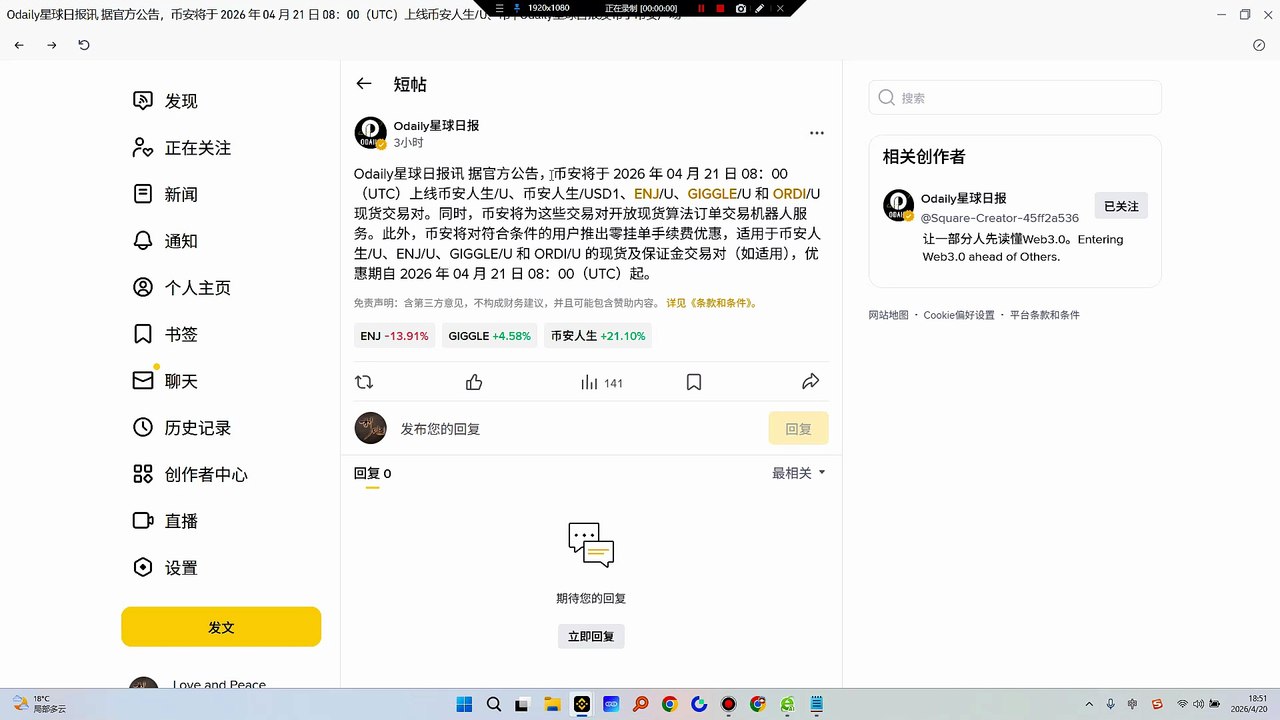Open Chrome from taskbar
Screen dimensions: 1280x720
669,704
